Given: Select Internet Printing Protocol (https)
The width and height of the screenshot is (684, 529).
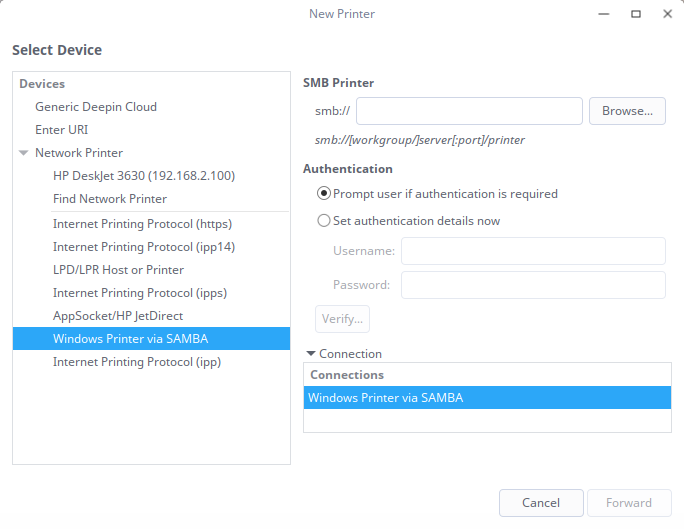Looking at the screenshot, I should pyautogui.click(x=142, y=224).
